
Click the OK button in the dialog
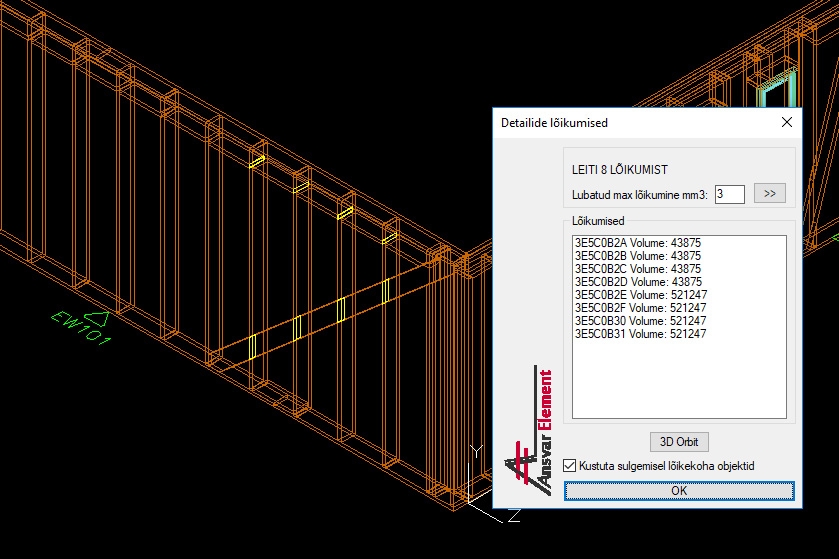tap(679, 491)
